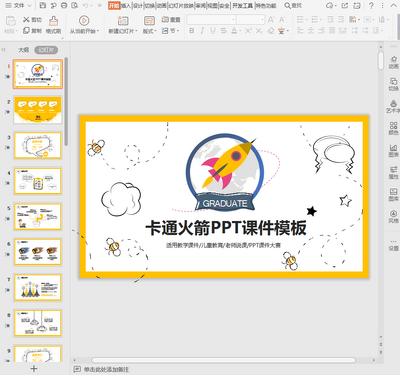Select slide 2 thumbnail
Screen dimensions: 400x375
38,110
